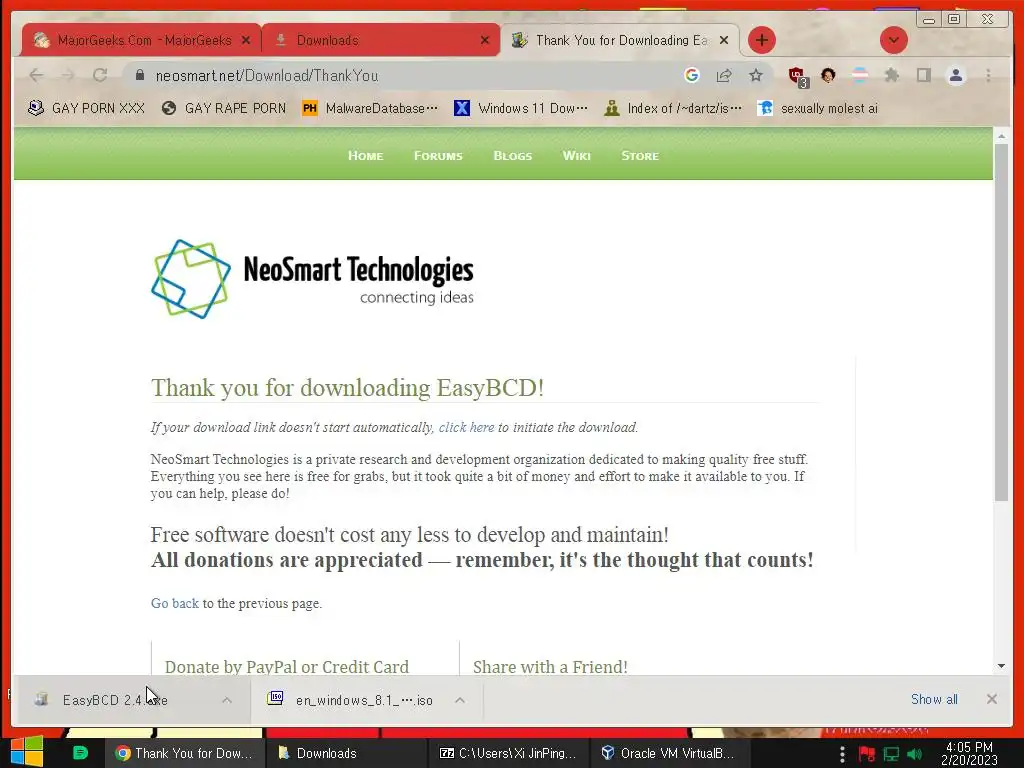Click the volume speaker tray icon

[914, 754]
